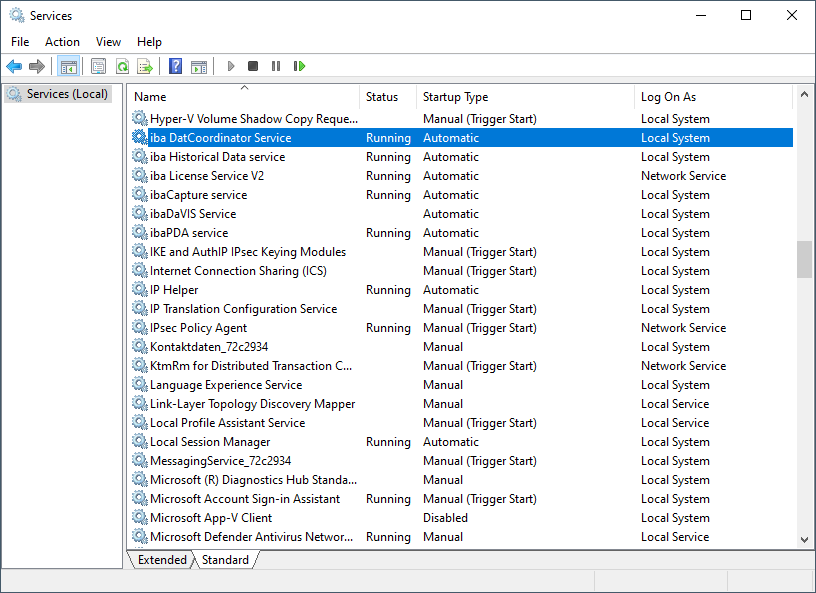Click gear icon next to ibaPDA service
Viewport: 816px width, 593px height.
pos(139,232)
